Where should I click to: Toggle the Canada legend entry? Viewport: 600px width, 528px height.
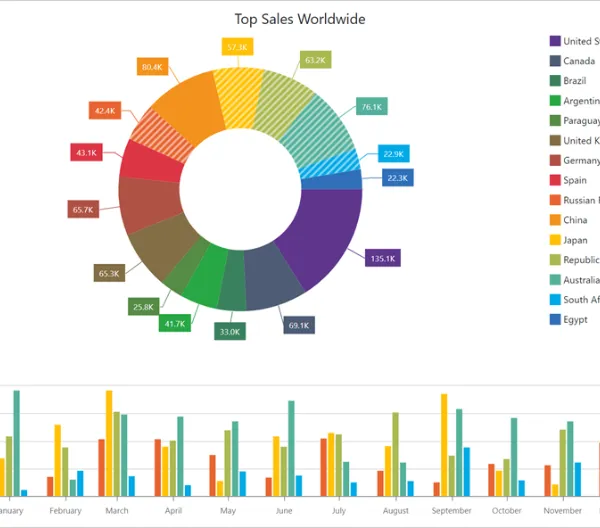[x=572, y=61]
